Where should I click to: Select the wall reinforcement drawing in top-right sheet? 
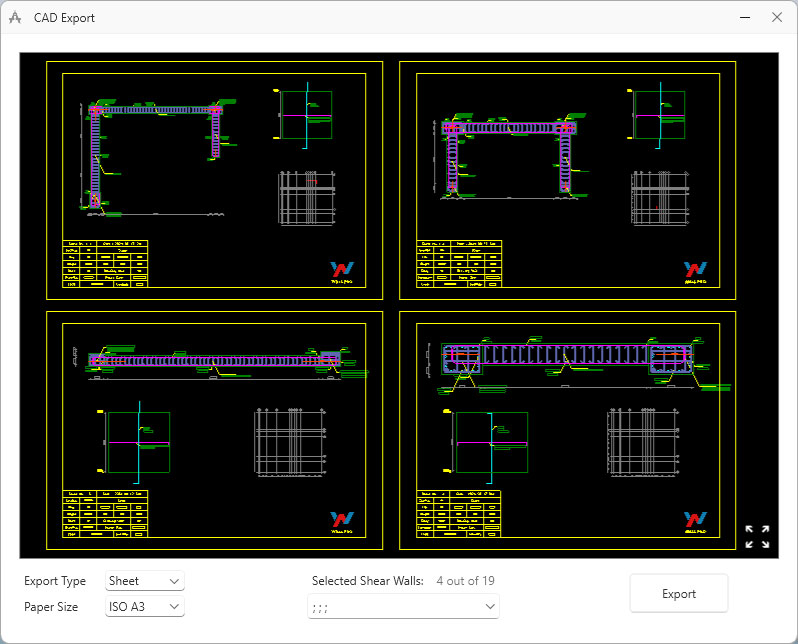pos(510,155)
